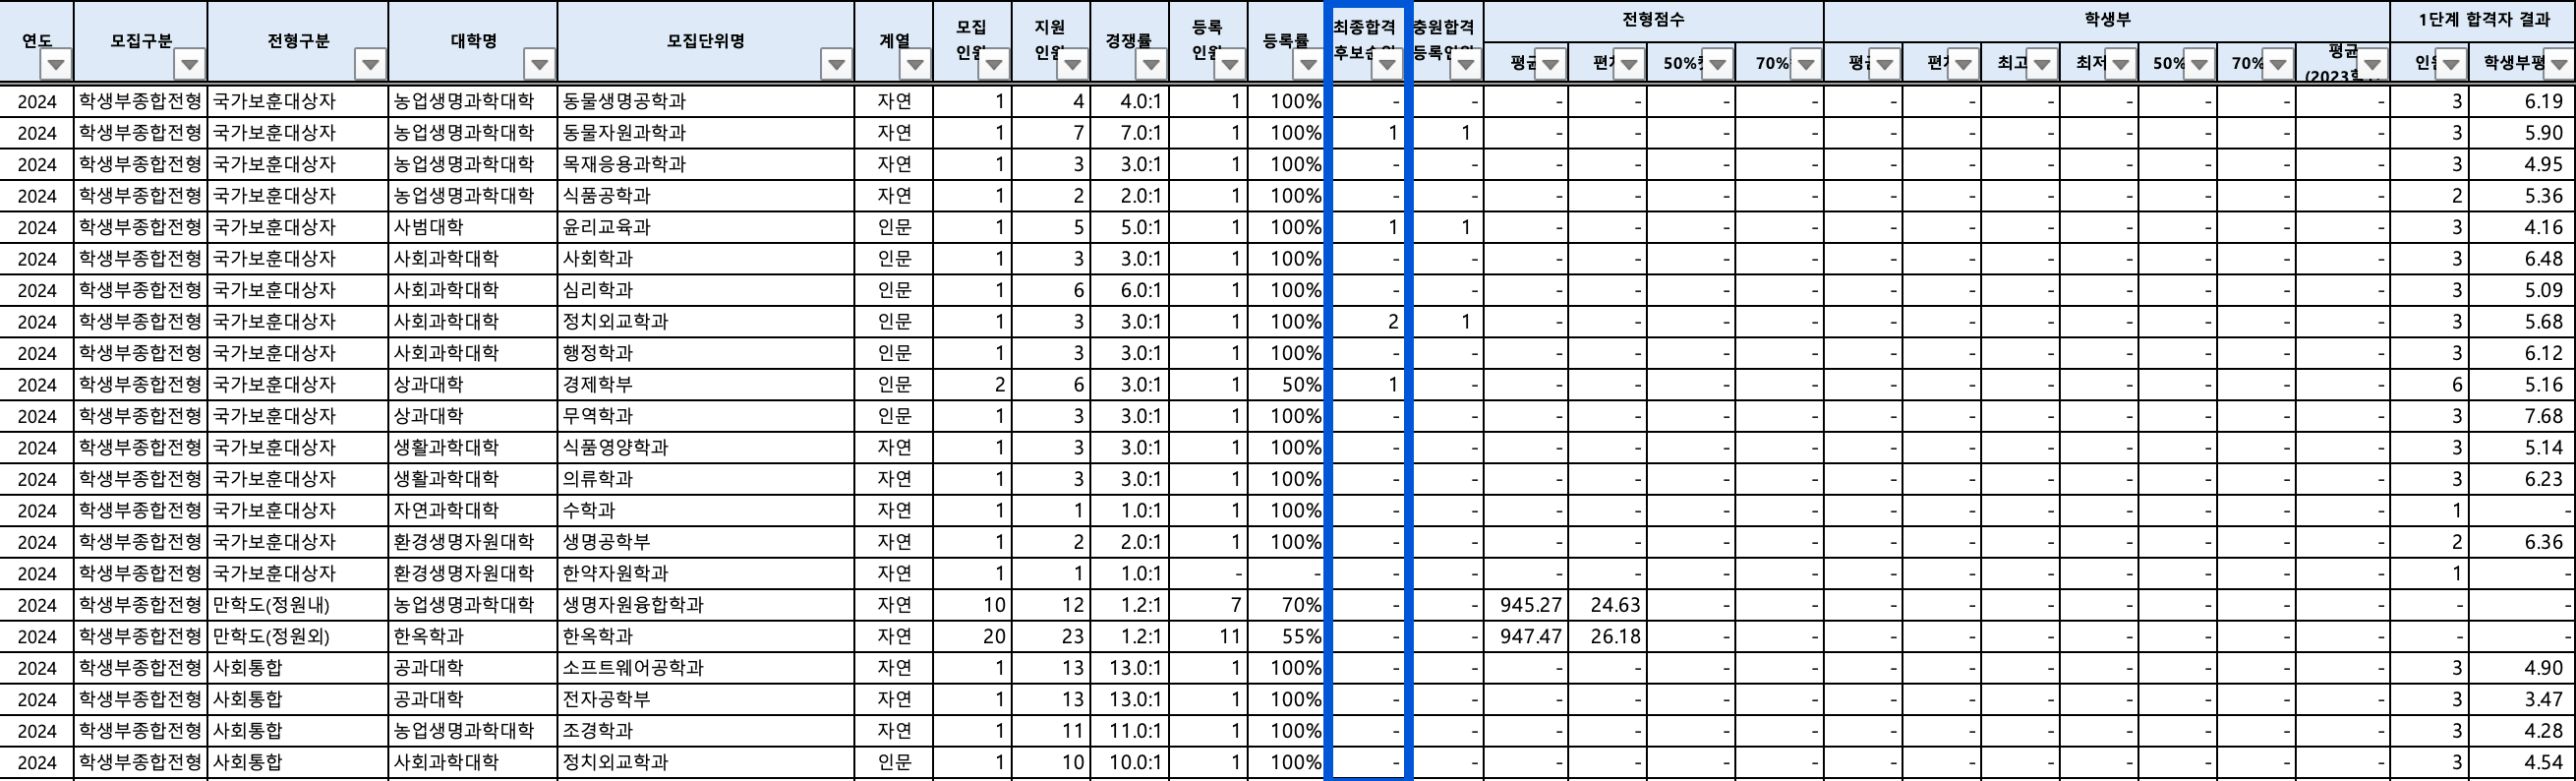Open the 등록인원 column filter dropdown
Screen dimensions: 2576x781
[x=1230, y=65]
